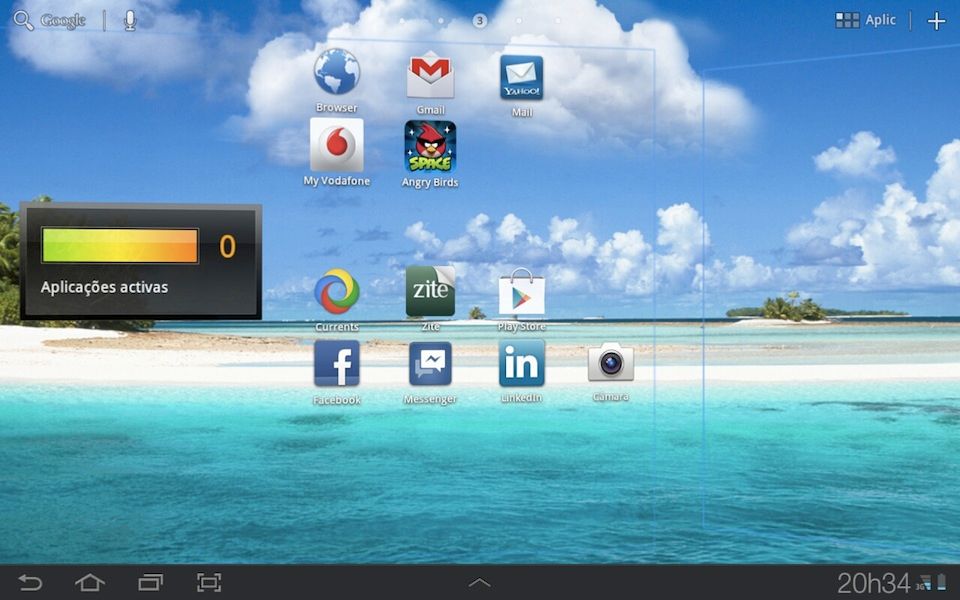Add a widget using the plus button
Viewport: 960px width, 600px height.
click(936, 19)
